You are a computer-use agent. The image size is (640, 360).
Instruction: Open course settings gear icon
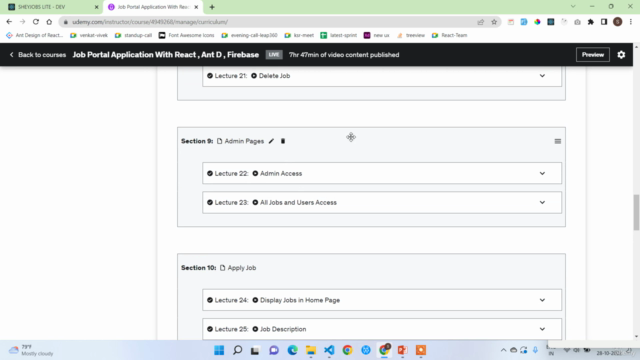621,55
